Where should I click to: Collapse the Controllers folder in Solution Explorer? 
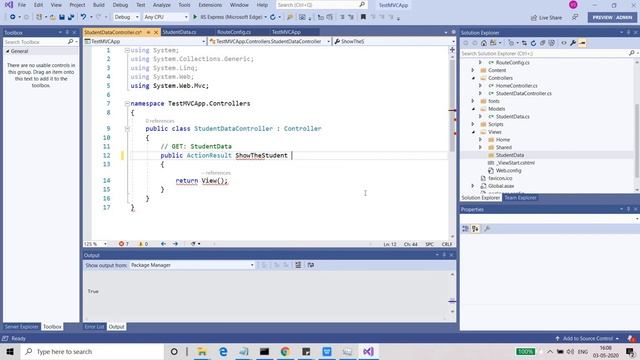tap(473, 78)
